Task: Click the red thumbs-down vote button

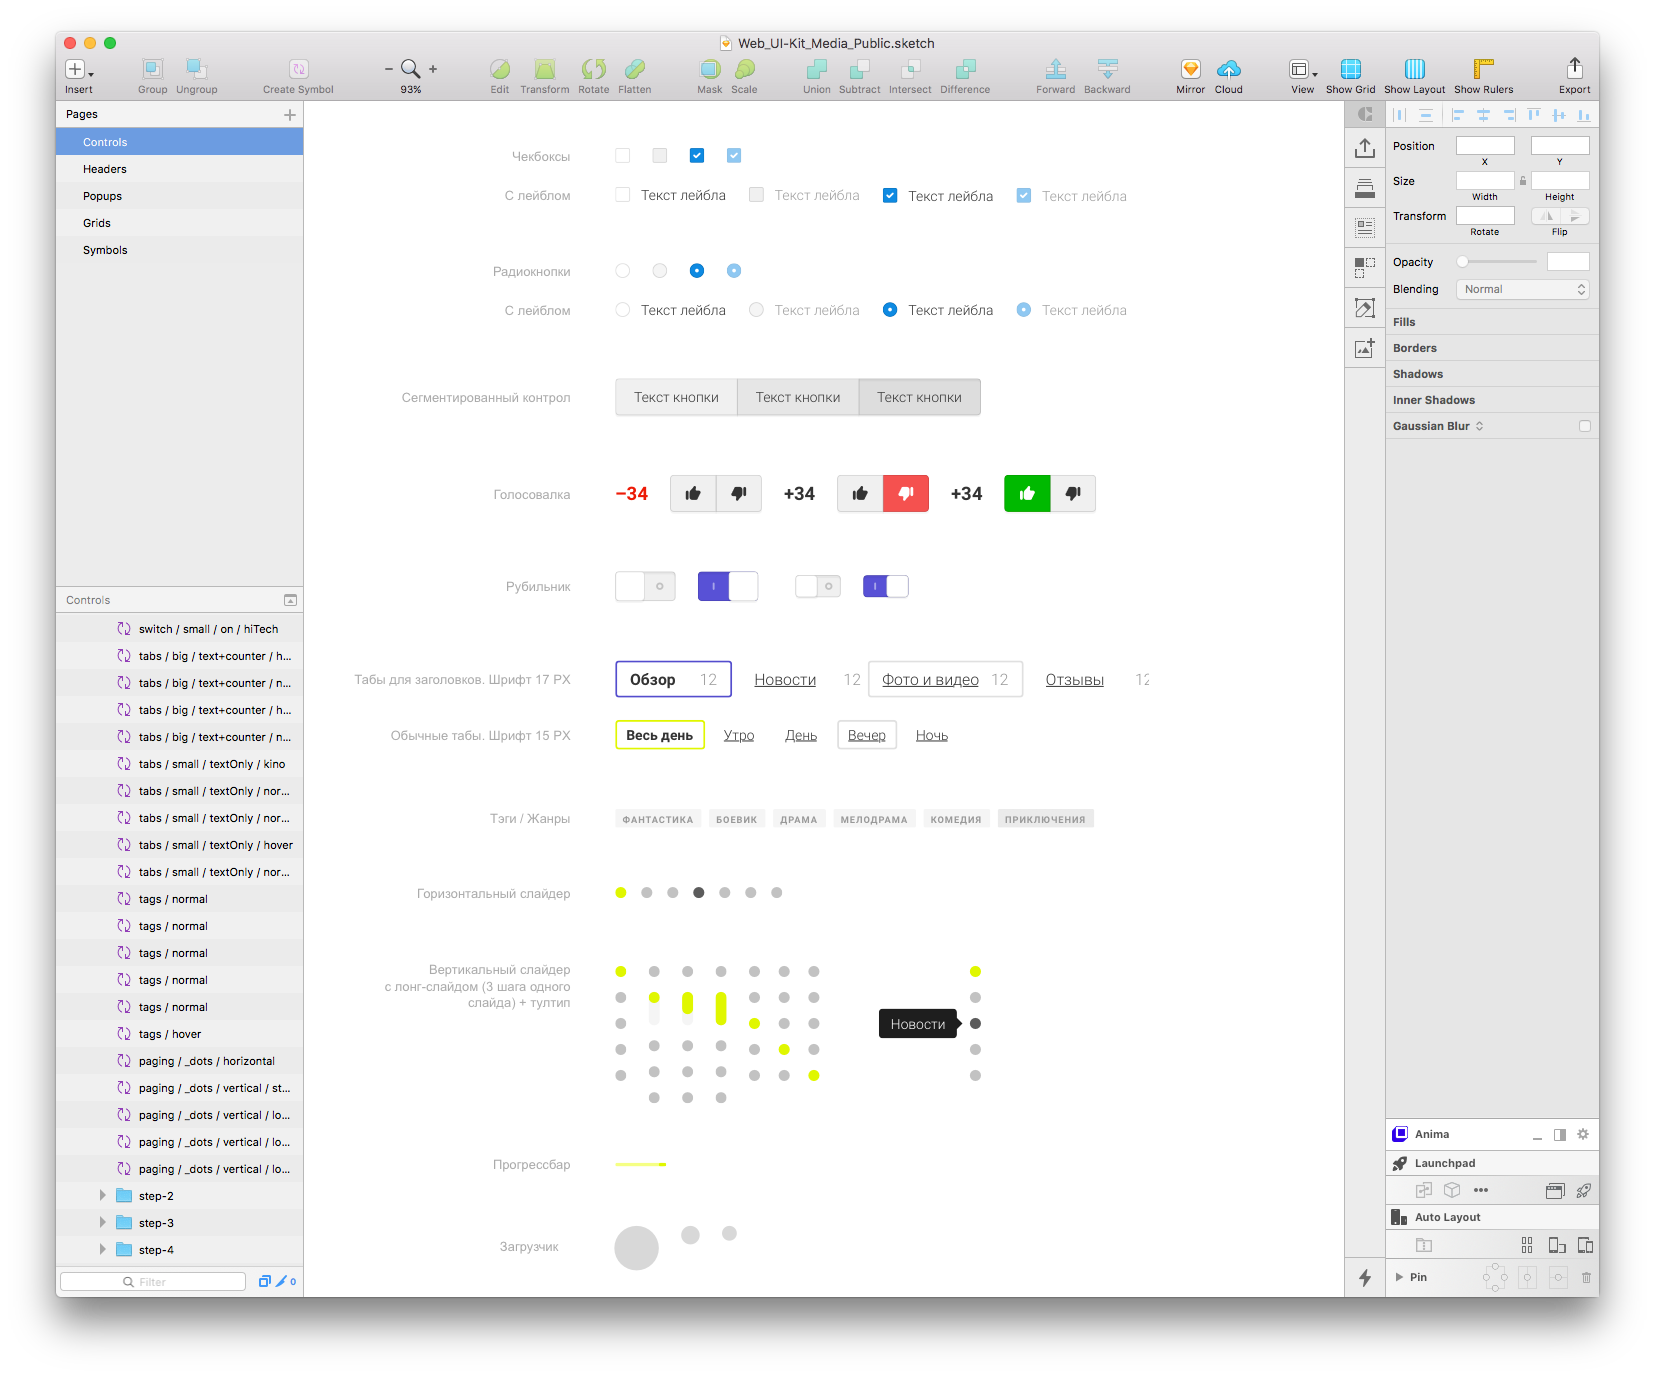Action: coord(906,493)
